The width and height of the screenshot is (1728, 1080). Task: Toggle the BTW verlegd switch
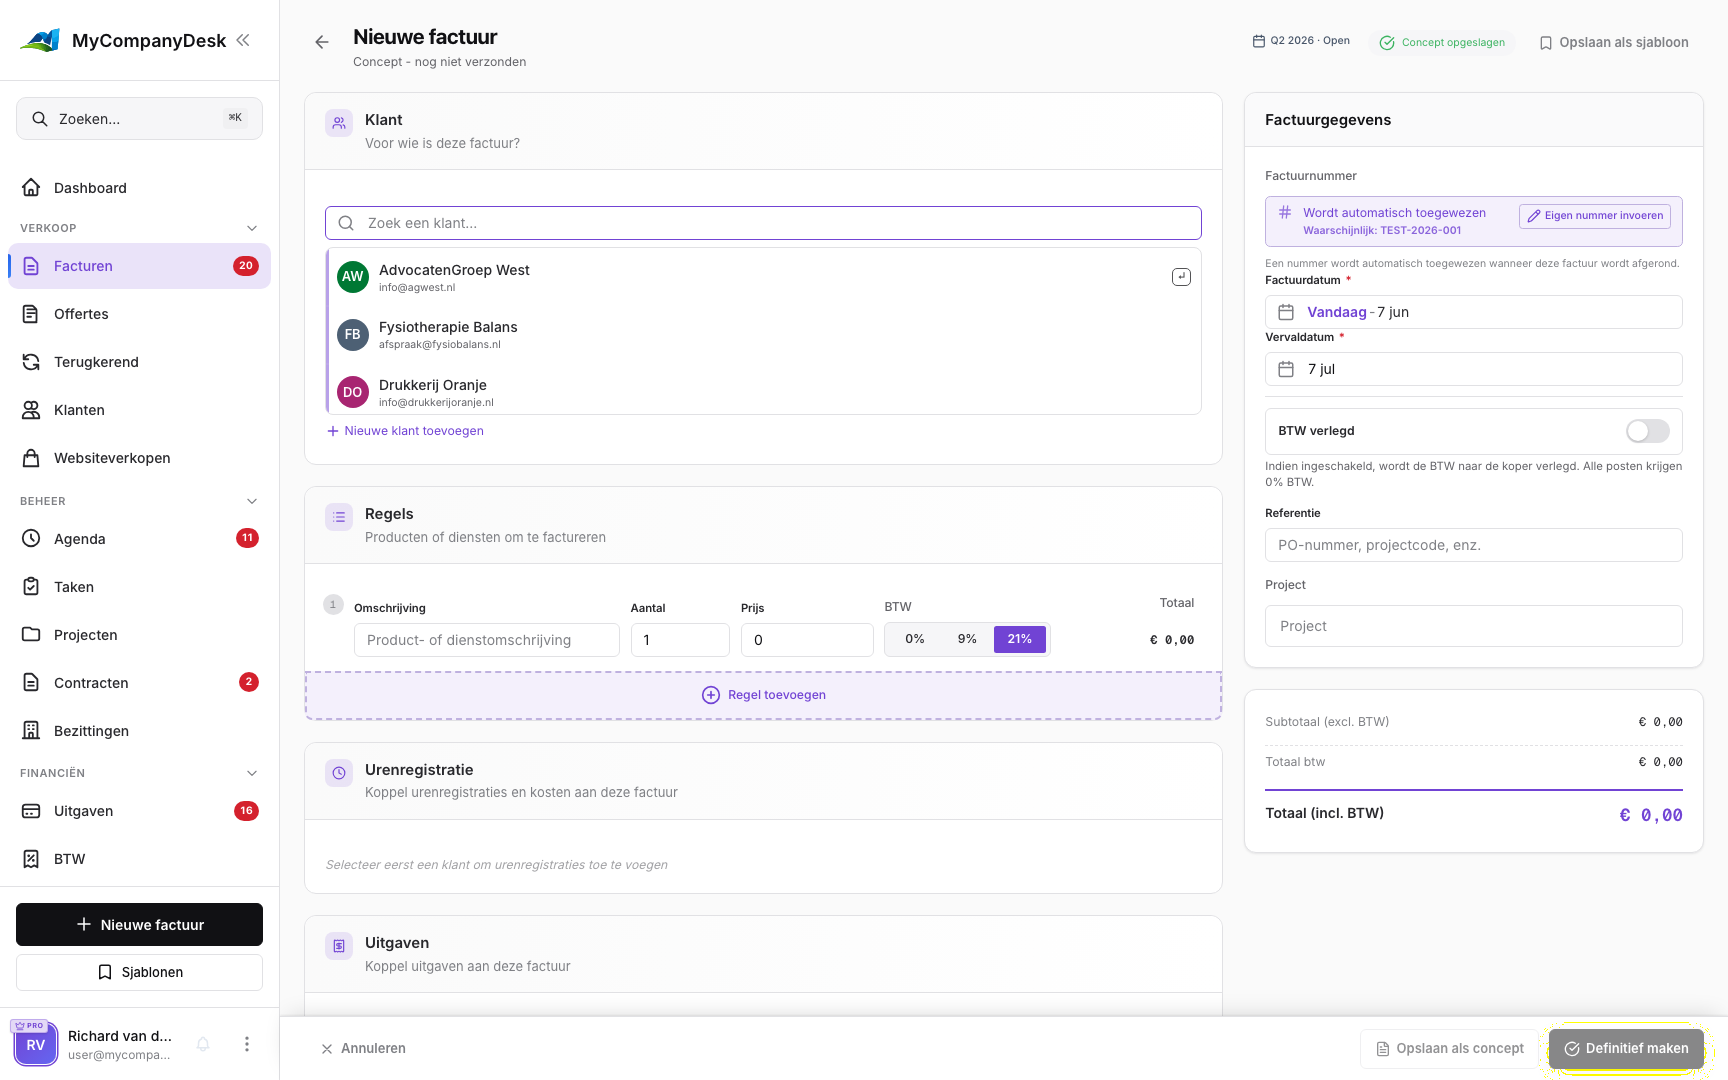1648,431
